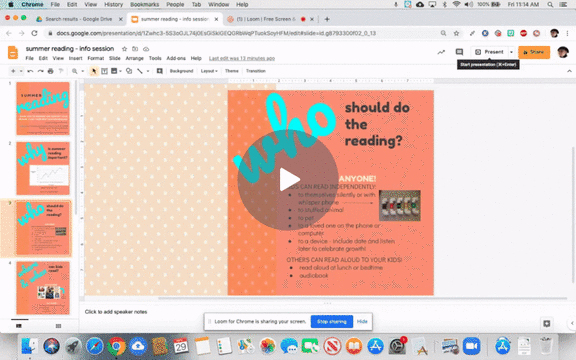
Task: Open the Add-ons menu
Action: (176, 58)
